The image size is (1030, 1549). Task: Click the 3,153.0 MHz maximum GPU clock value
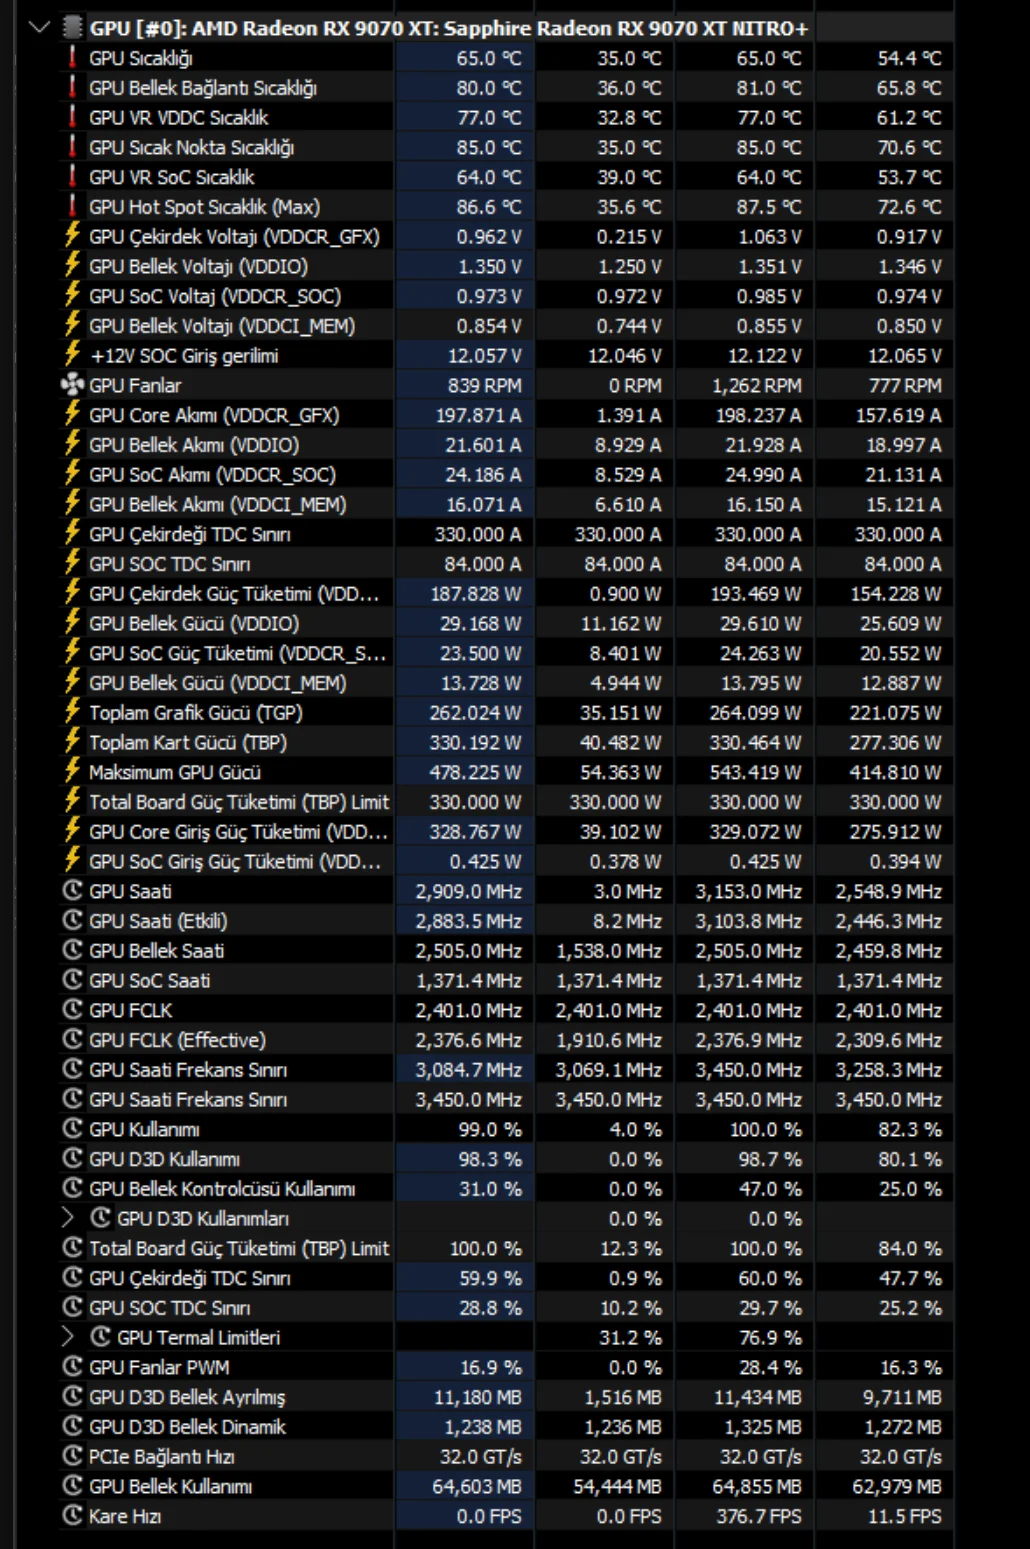(749, 891)
